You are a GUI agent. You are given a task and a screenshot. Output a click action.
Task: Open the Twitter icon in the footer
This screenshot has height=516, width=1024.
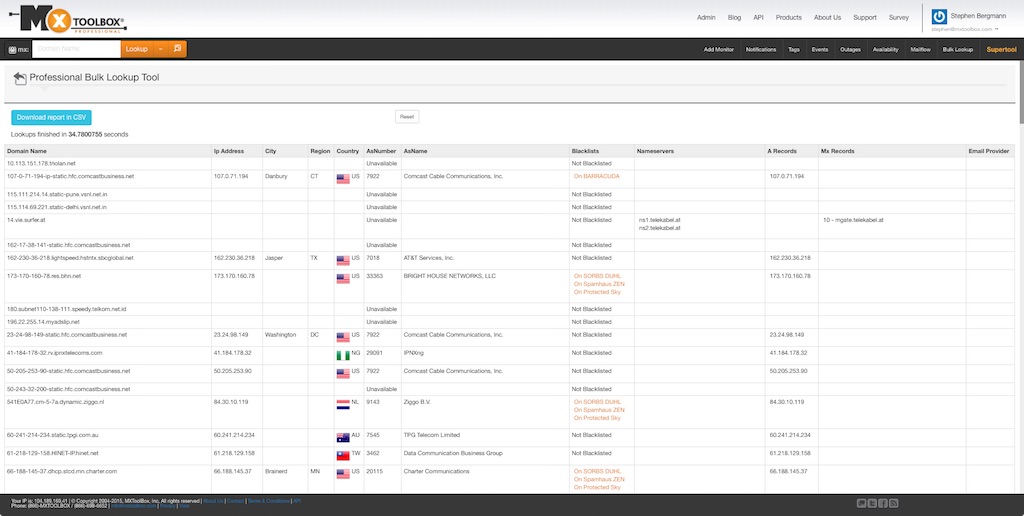(x=872, y=503)
